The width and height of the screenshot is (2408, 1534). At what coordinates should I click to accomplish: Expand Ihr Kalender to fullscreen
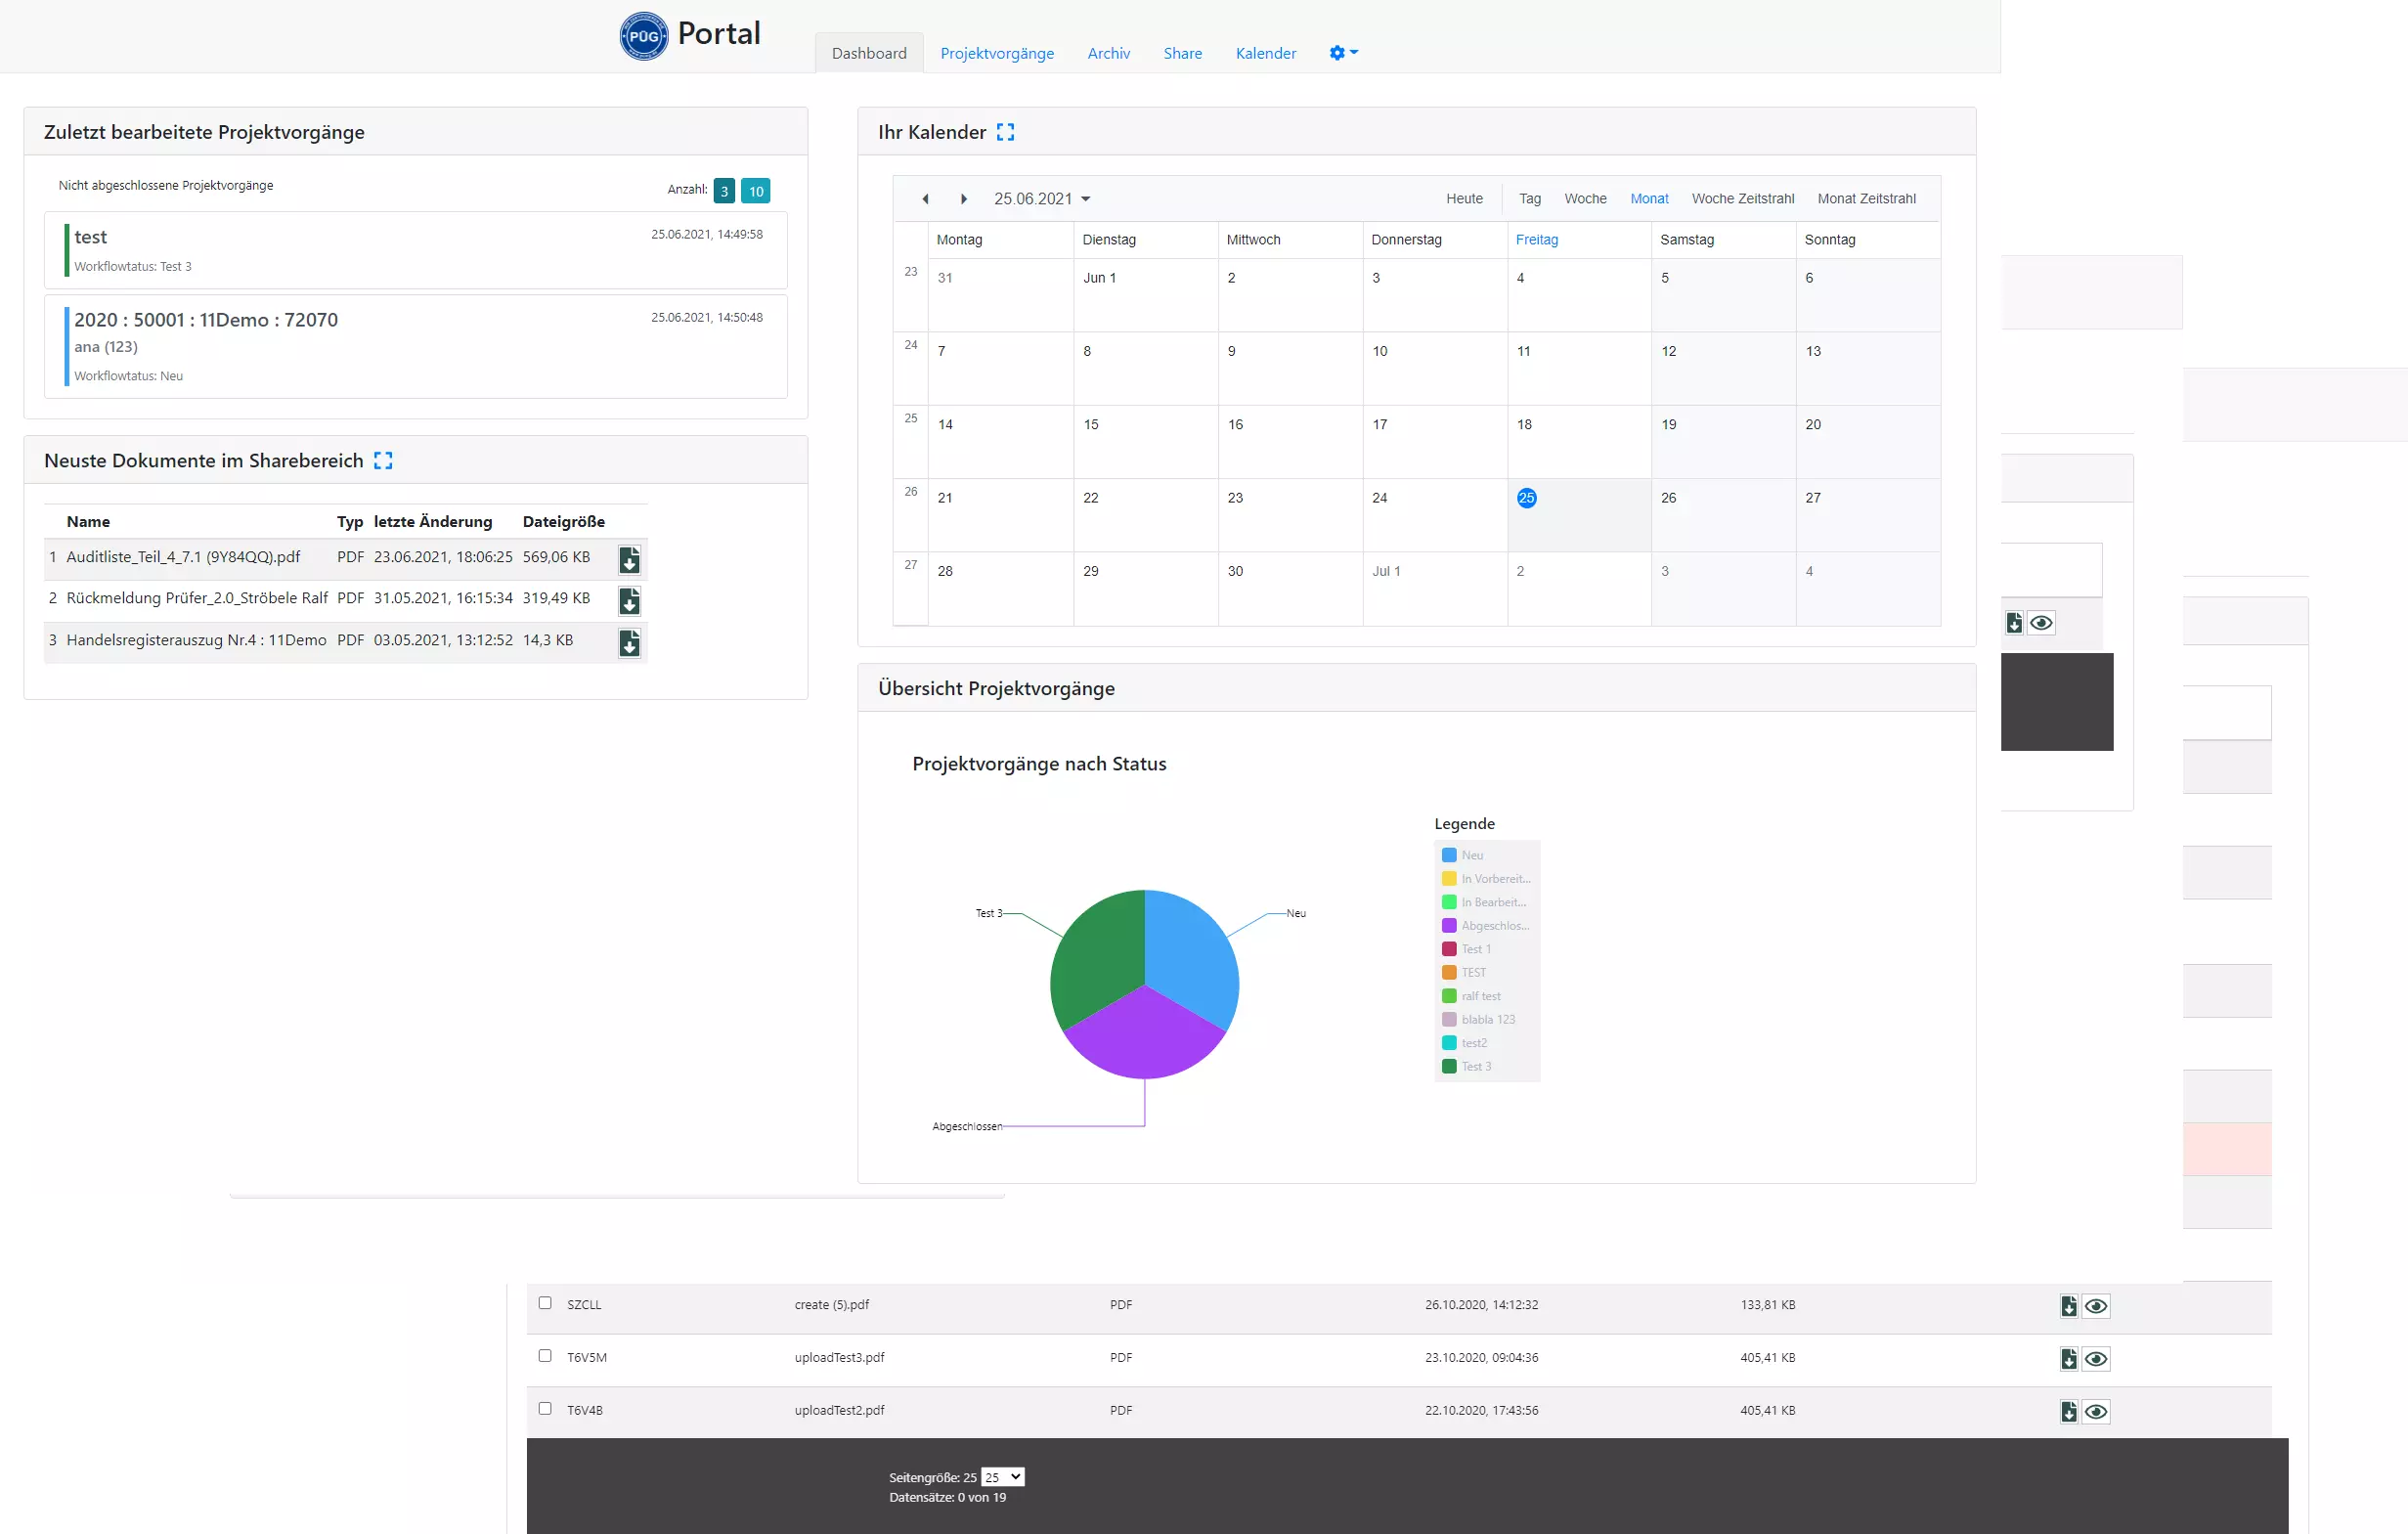pyautogui.click(x=1005, y=132)
